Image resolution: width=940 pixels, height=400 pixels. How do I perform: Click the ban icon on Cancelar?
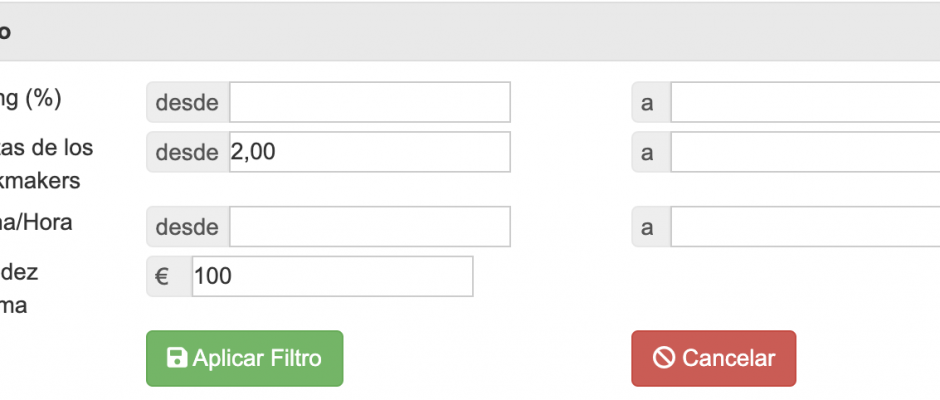tap(664, 358)
